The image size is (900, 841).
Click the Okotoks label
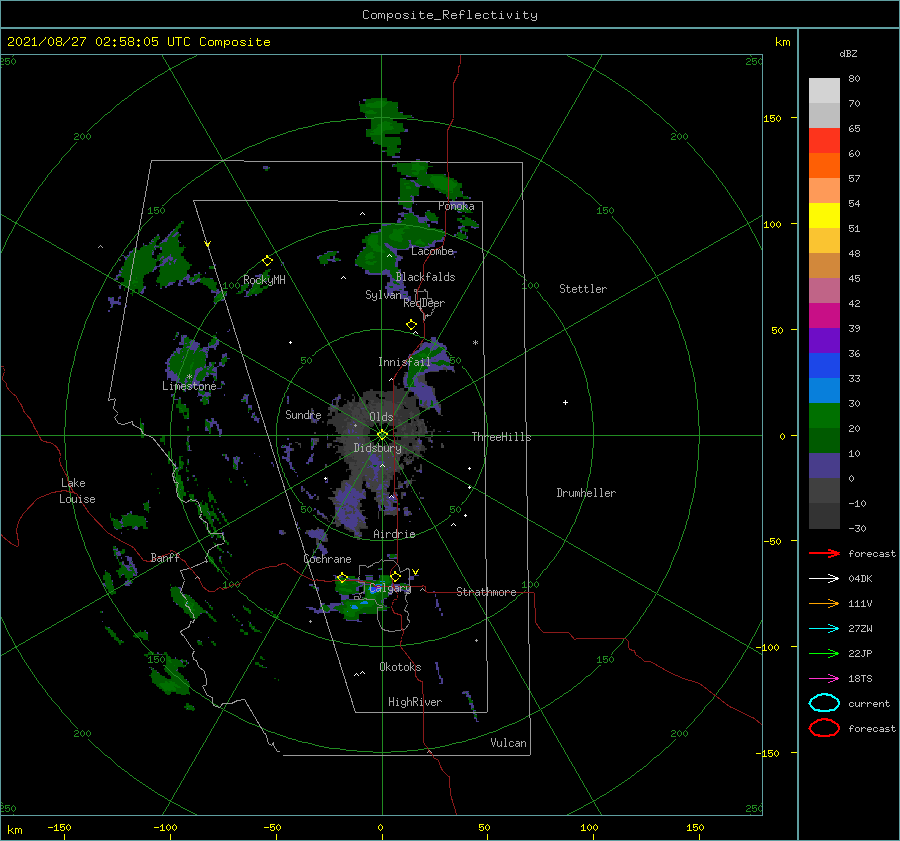pyautogui.click(x=400, y=667)
